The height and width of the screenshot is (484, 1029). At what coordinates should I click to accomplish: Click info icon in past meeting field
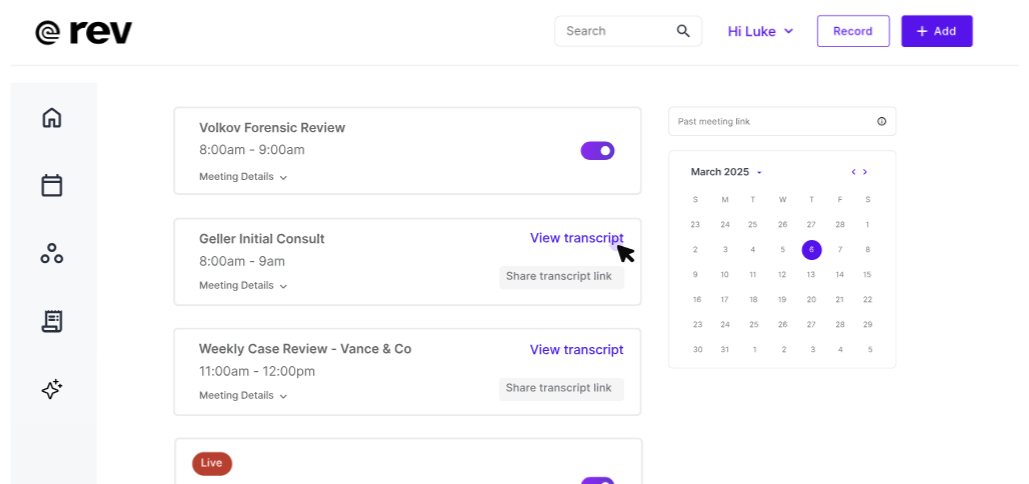[x=881, y=122]
